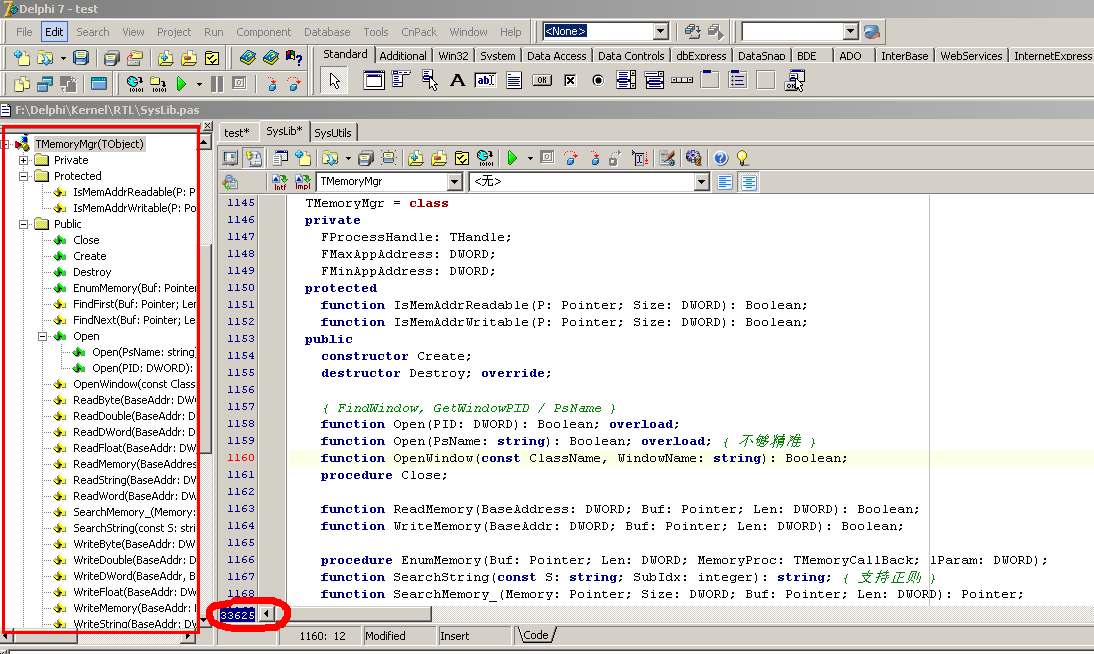Switch to the SysUtils editor tab
Viewport: 1094px width, 654px height.
(333, 133)
